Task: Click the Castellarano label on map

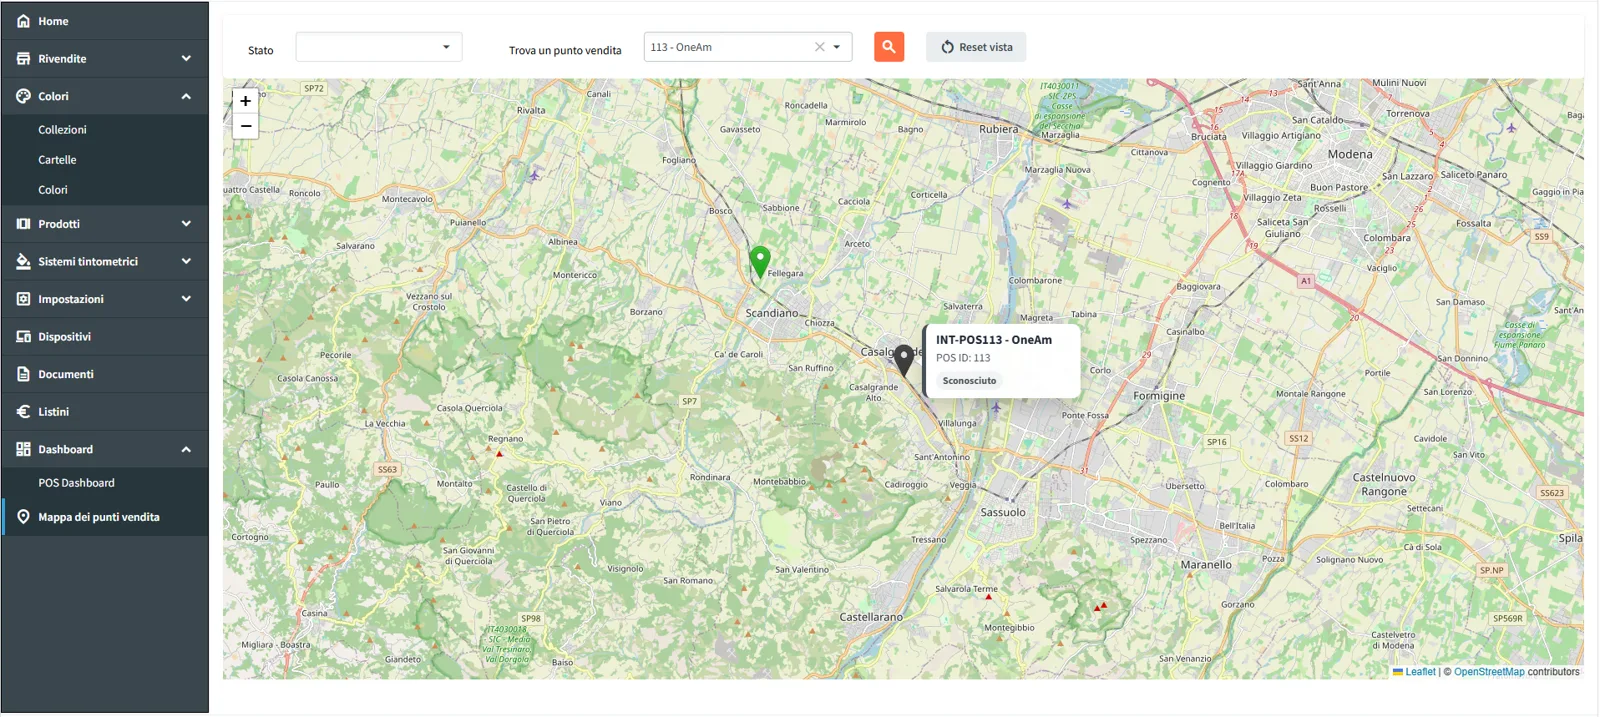Action: click(871, 618)
